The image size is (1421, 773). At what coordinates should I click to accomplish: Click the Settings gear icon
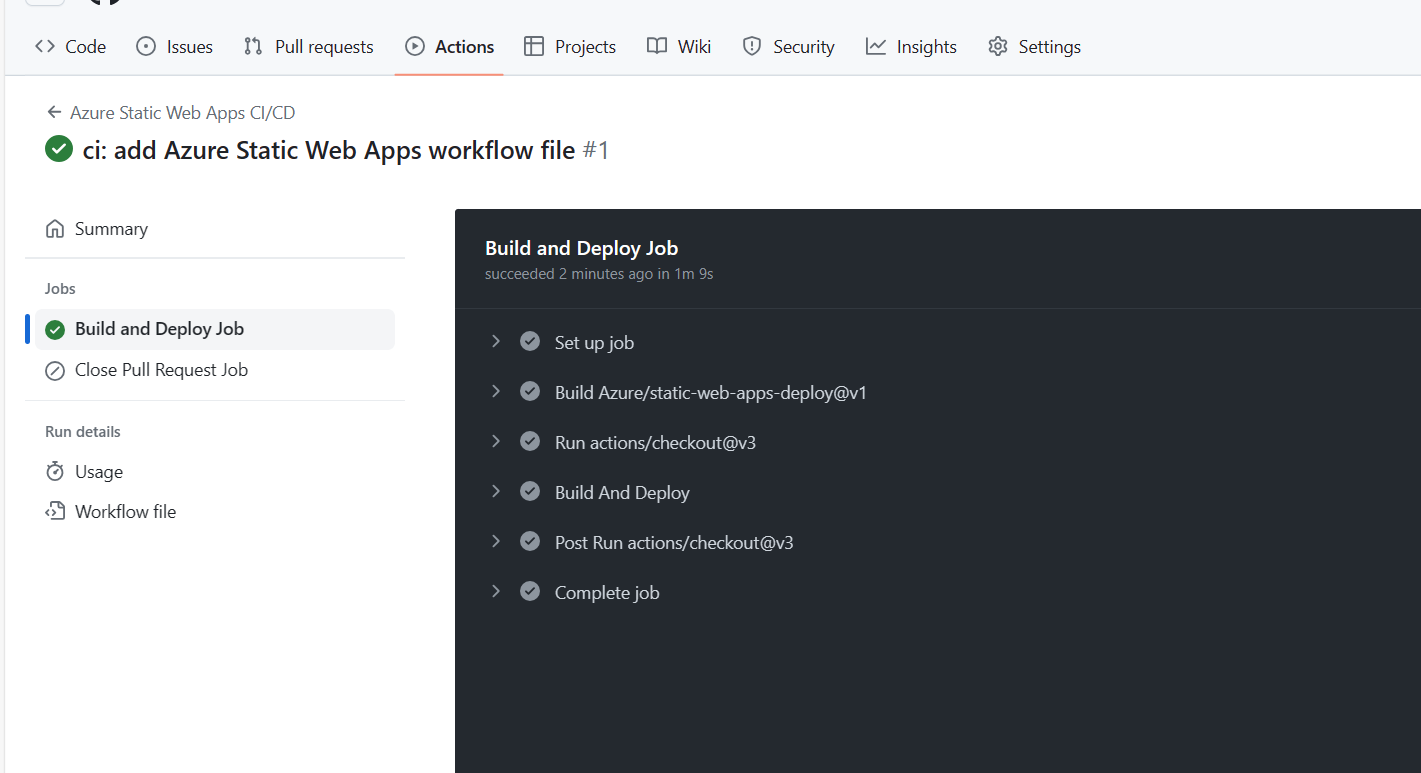[x=997, y=46]
